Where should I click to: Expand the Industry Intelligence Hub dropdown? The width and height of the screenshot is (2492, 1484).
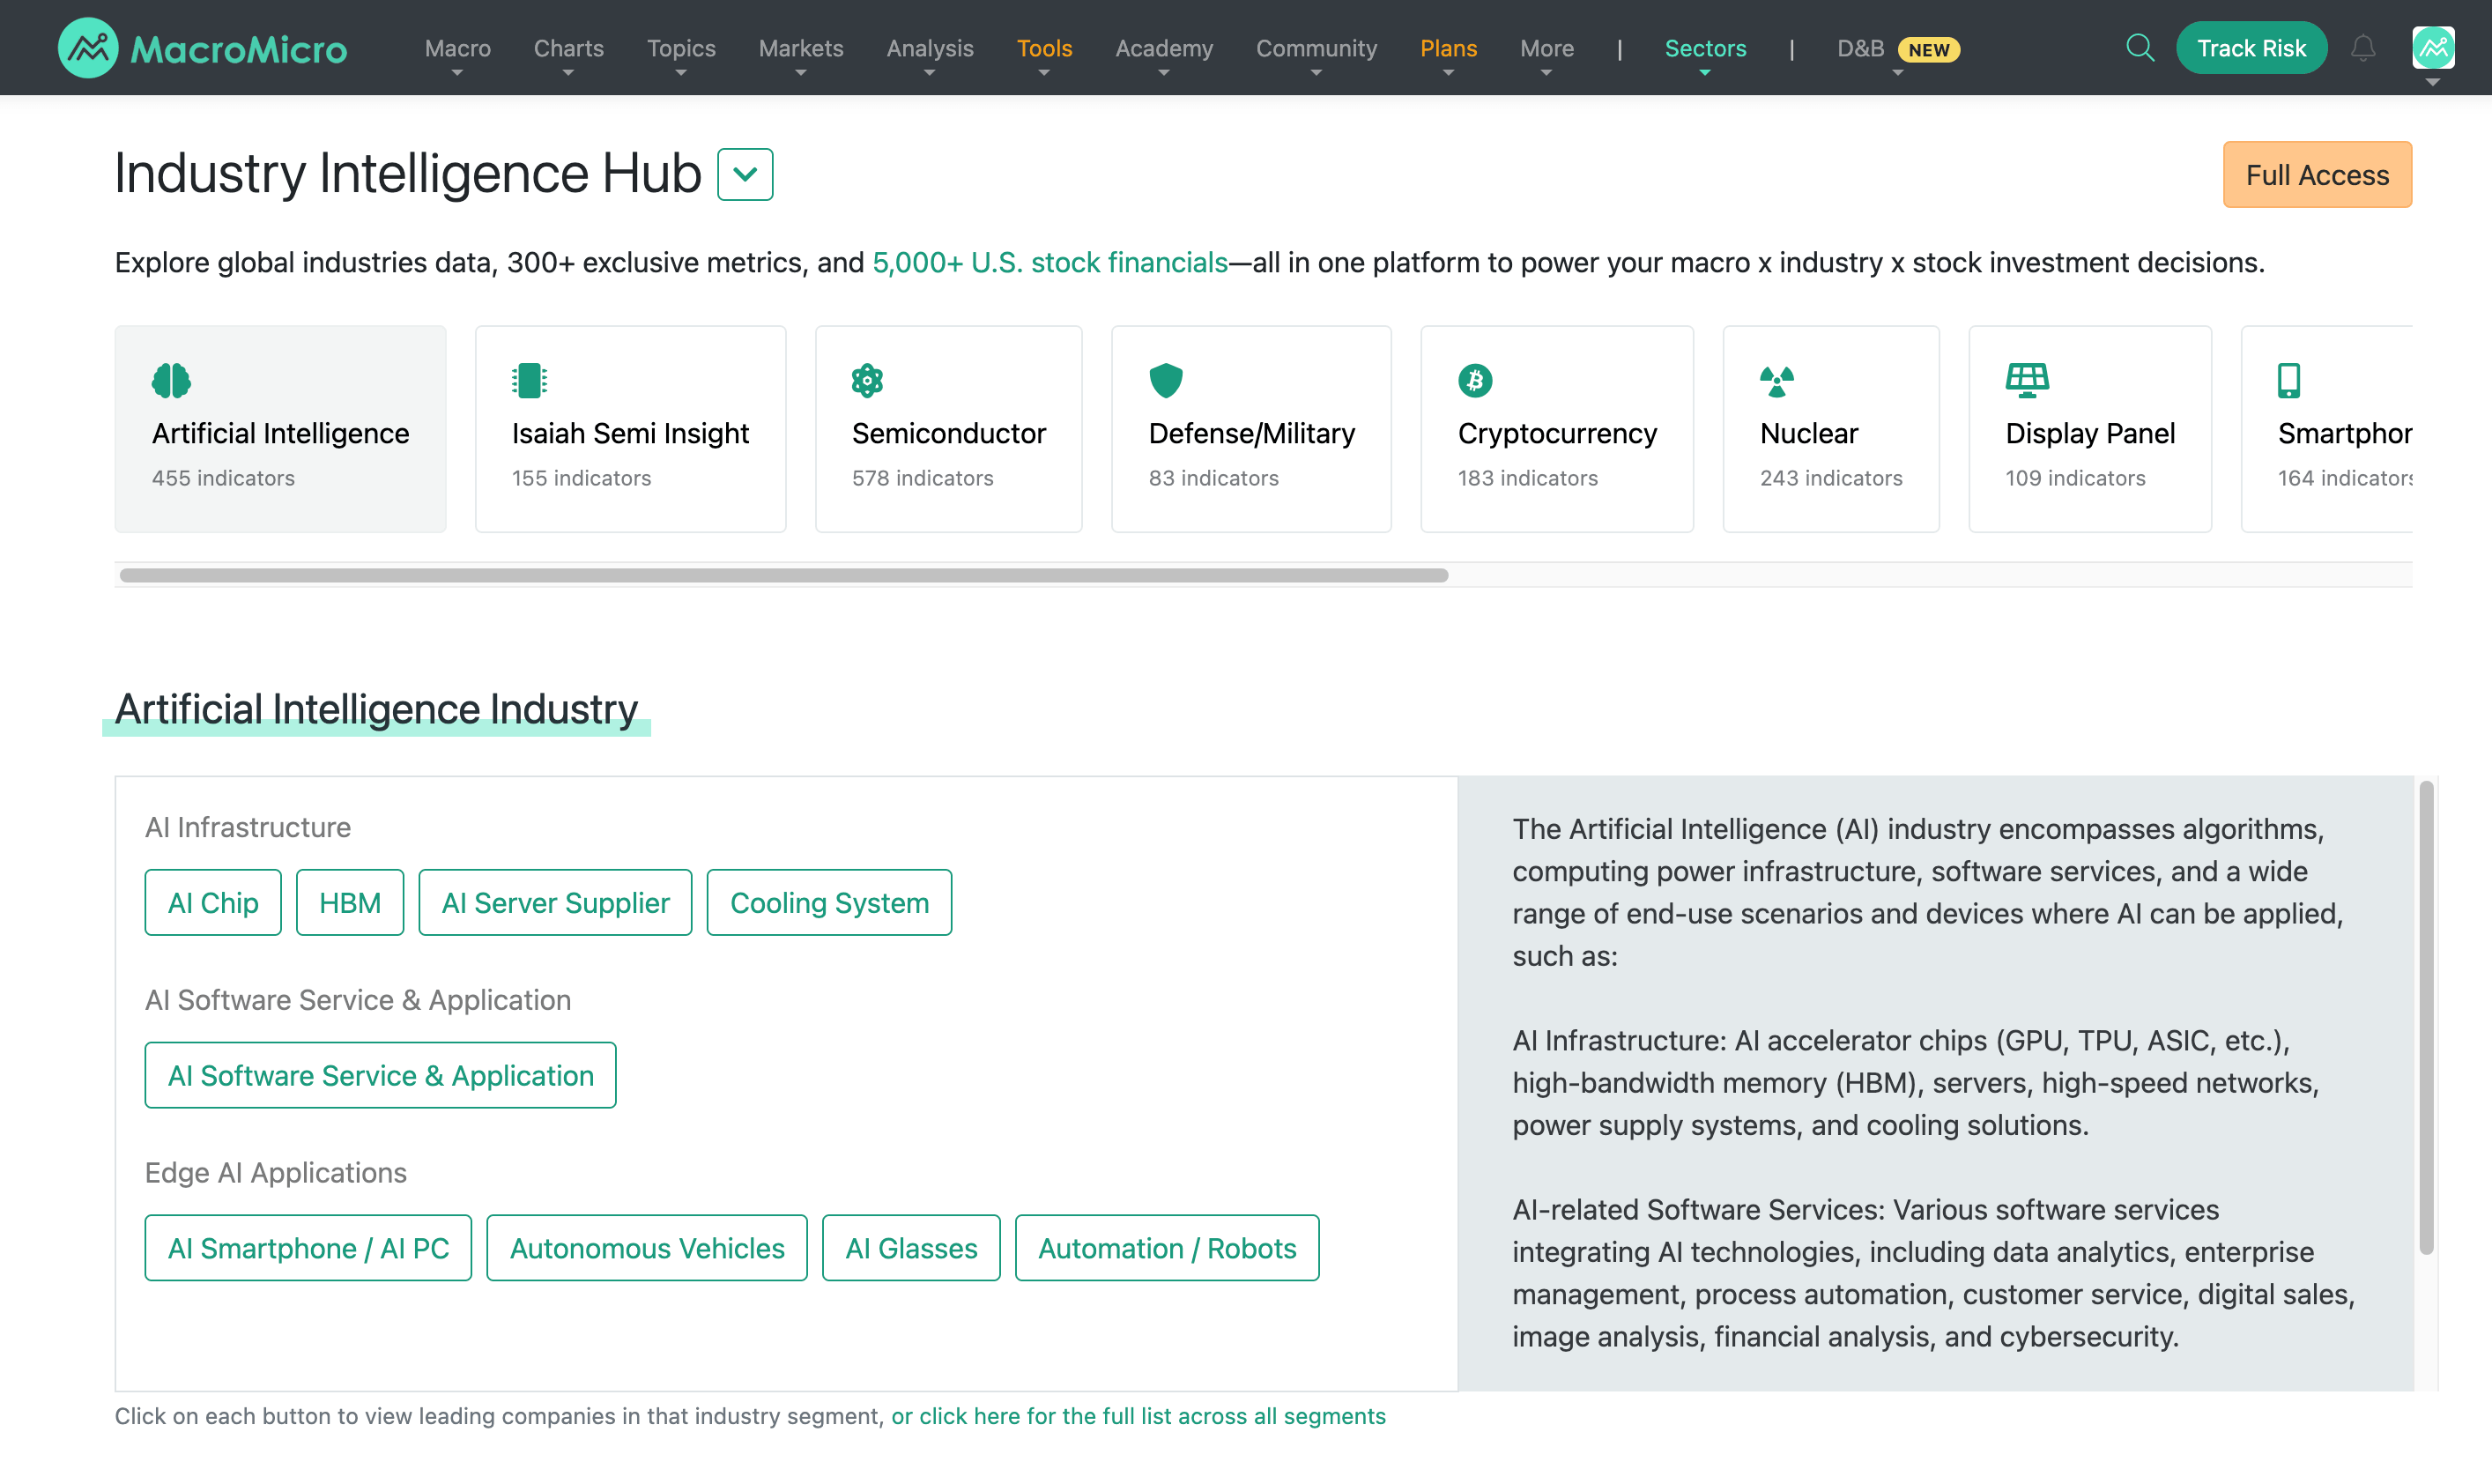pyautogui.click(x=745, y=174)
